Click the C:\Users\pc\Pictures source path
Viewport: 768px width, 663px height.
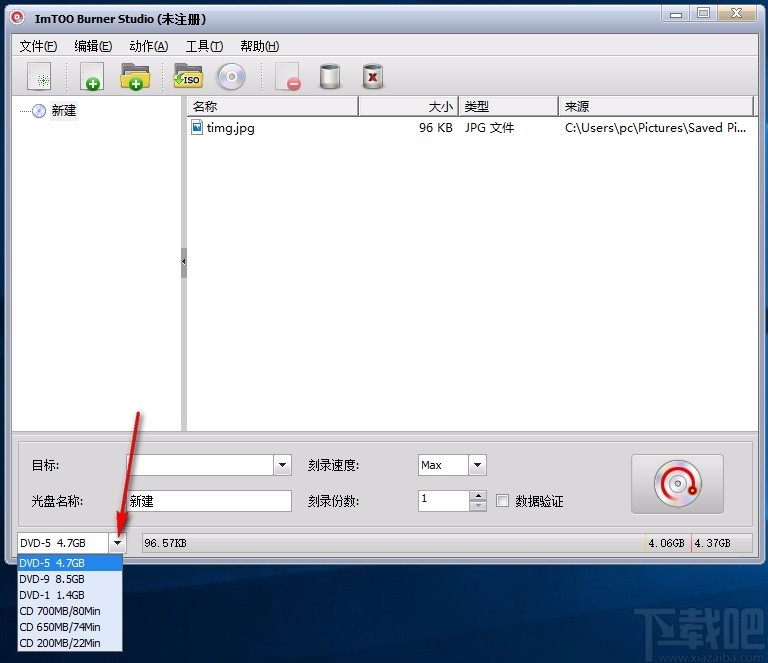(x=655, y=128)
